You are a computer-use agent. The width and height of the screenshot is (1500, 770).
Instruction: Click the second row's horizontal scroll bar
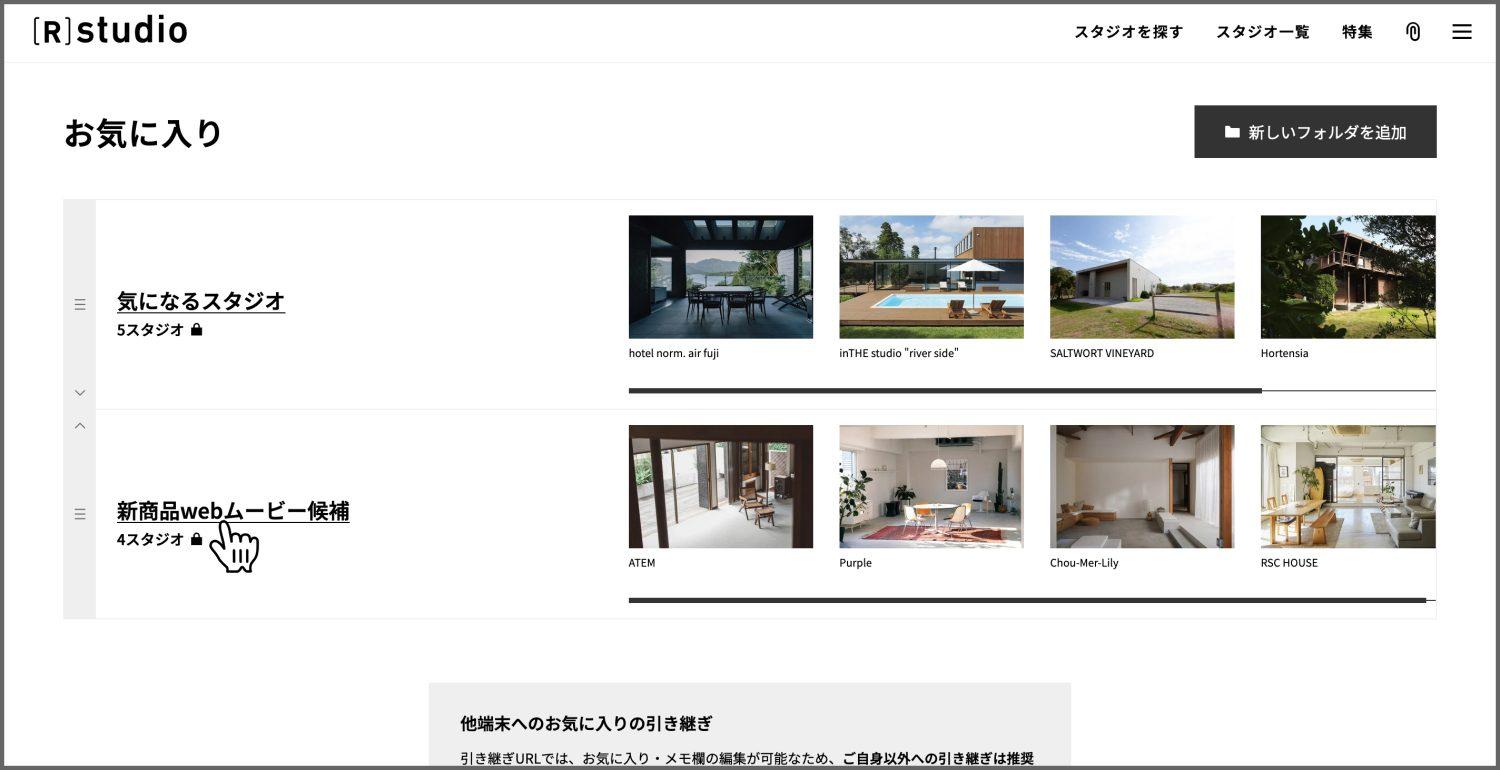coord(1026,601)
